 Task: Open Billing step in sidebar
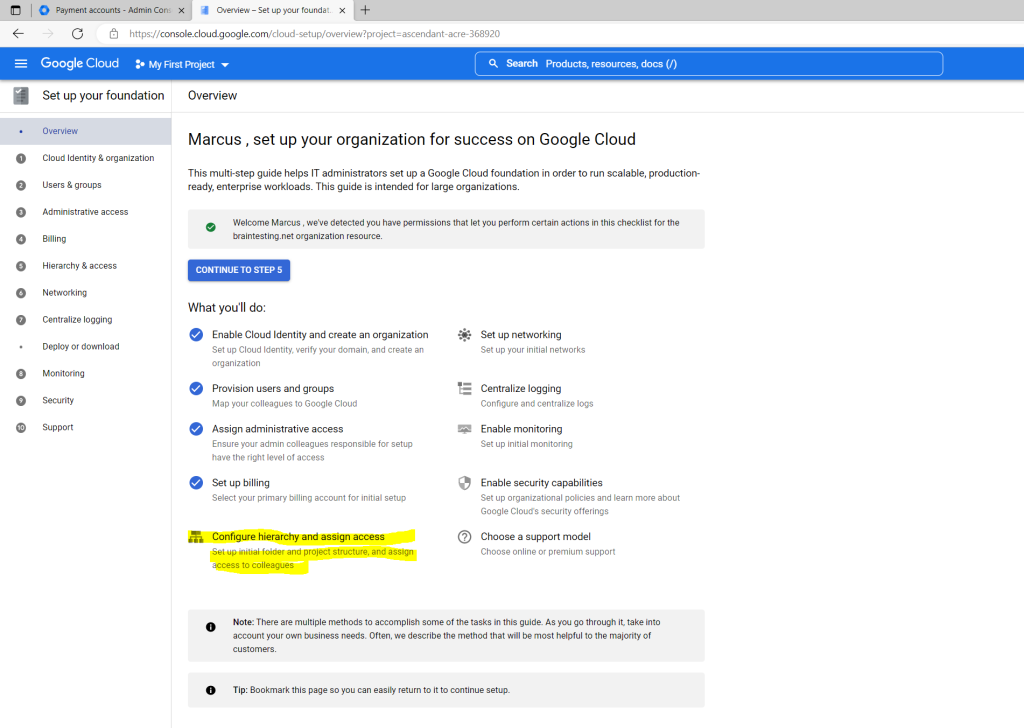pyautogui.click(x=86, y=239)
